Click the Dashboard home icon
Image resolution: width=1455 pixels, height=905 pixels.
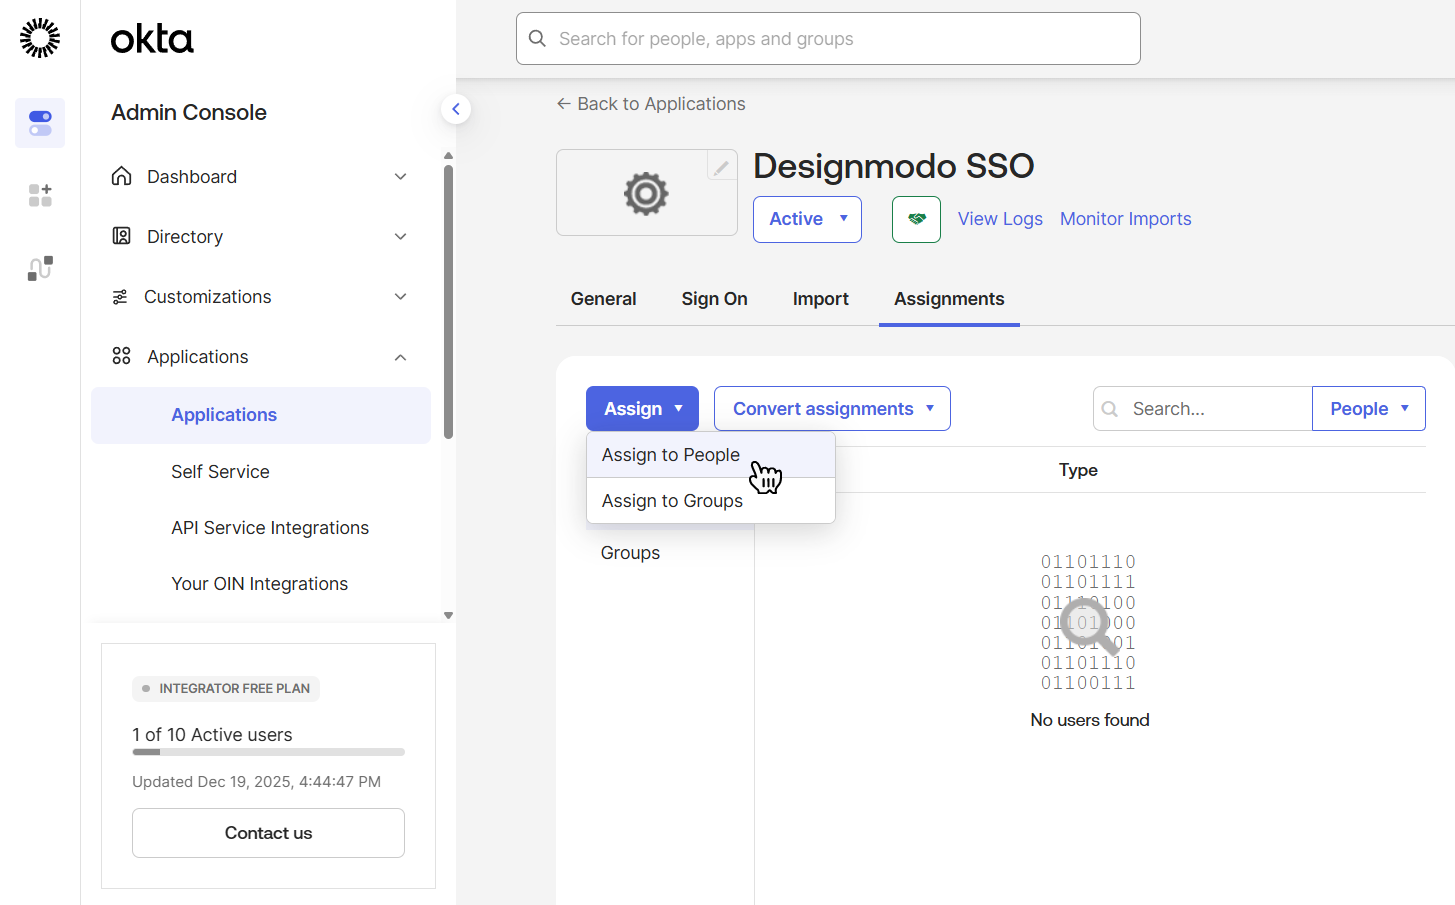[x=121, y=176]
